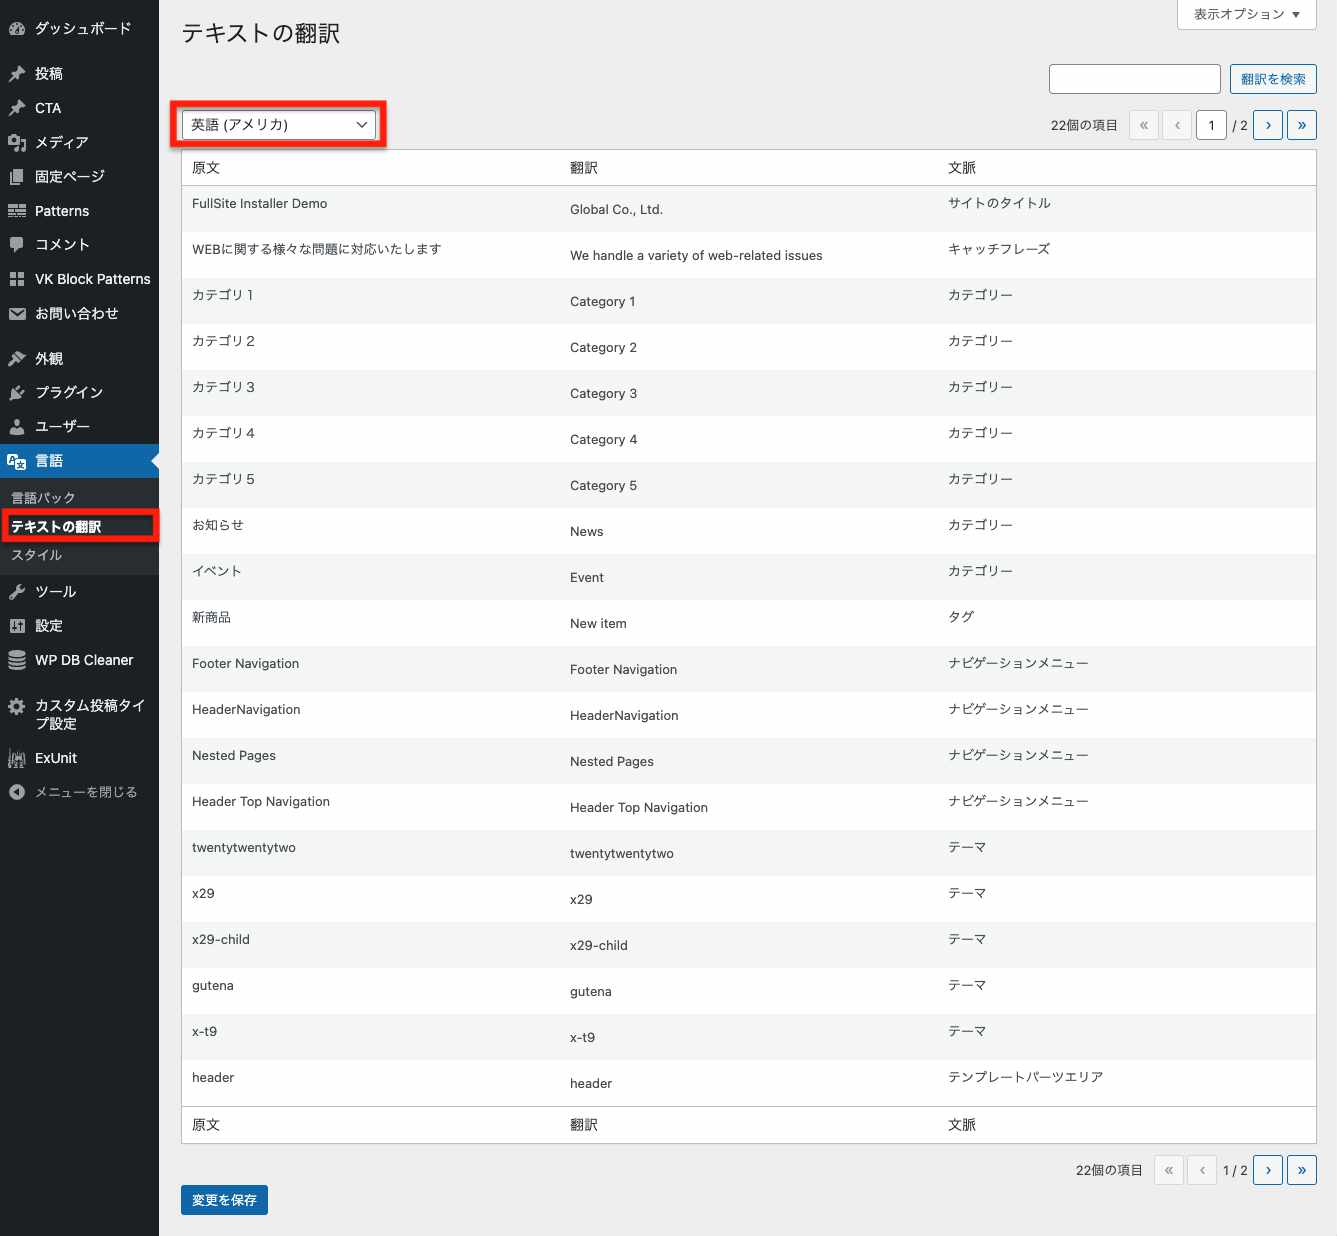Viewport: 1337px width, 1236px height.
Task: Expand the 表示オプション panel
Action: click(1246, 14)
